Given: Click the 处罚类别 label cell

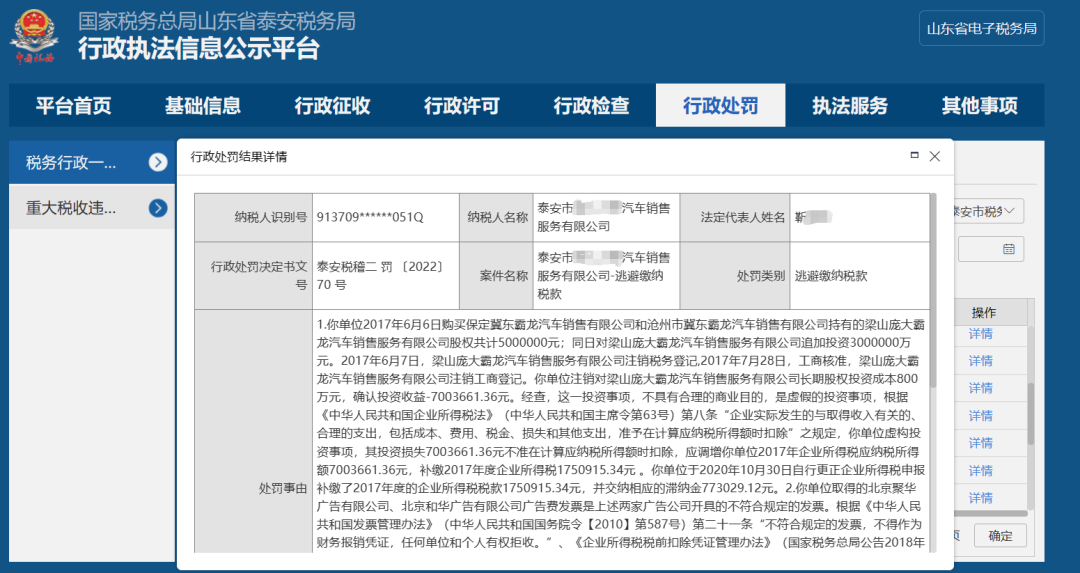Looking at the screenshot, I should point(735,275).
